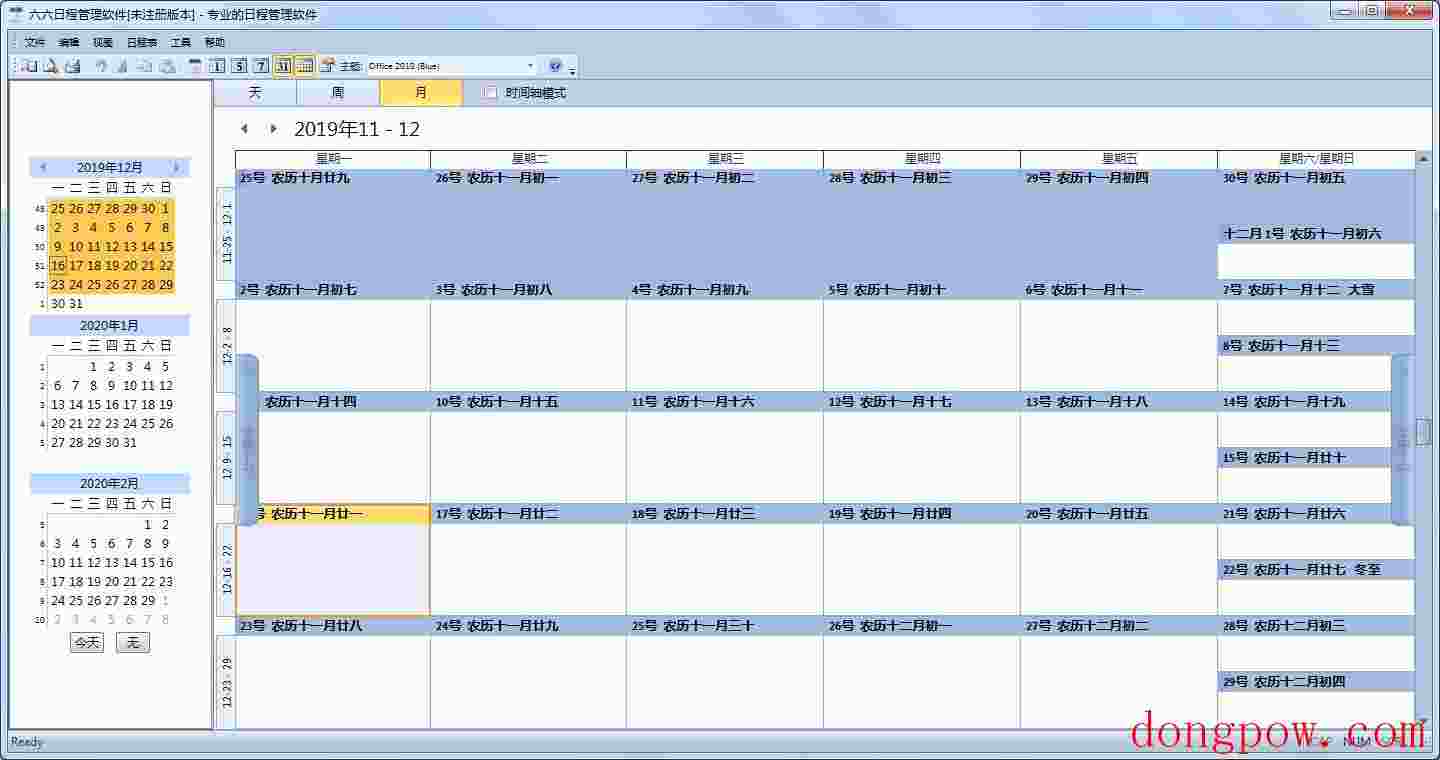This screenshot has height=760, width=1440.
Task: Click the calendar scrollbar up arrow
Action: point(1423,158)
